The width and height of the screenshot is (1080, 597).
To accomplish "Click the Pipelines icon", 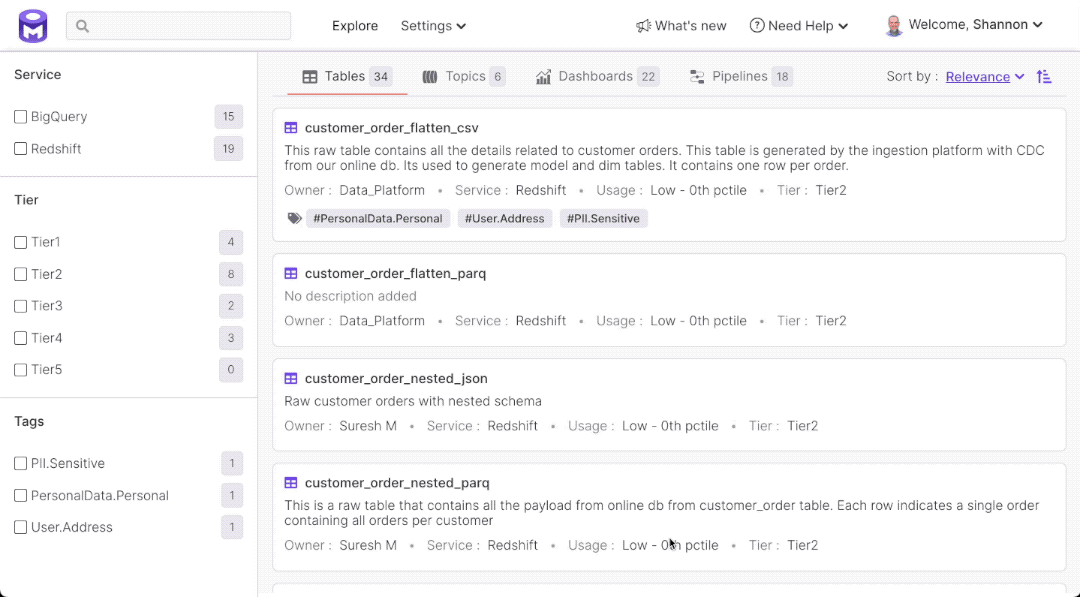I will coord(695,75).
